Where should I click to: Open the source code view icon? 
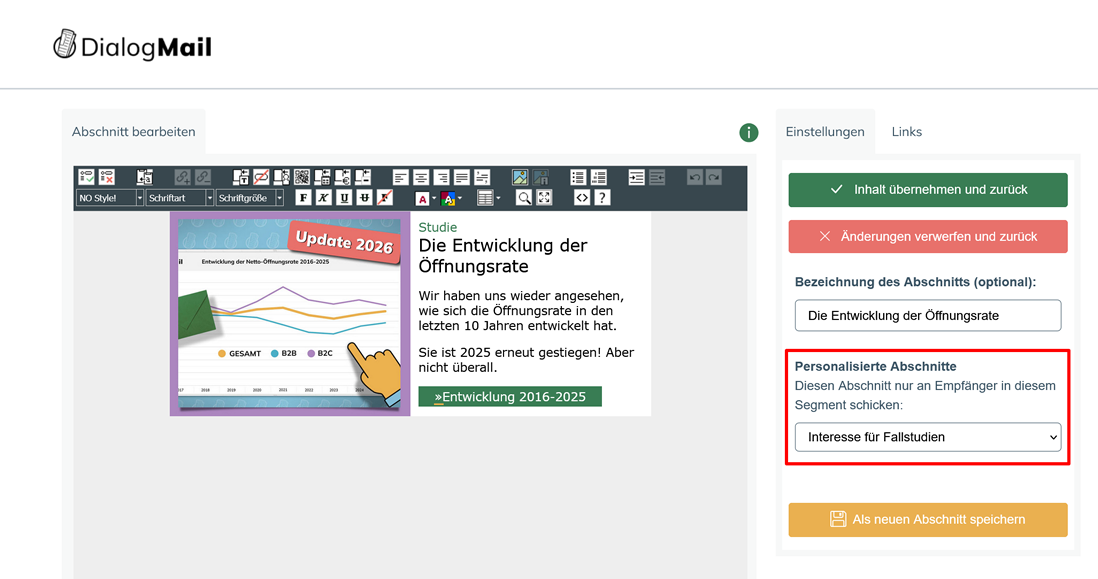pos(581,198)
